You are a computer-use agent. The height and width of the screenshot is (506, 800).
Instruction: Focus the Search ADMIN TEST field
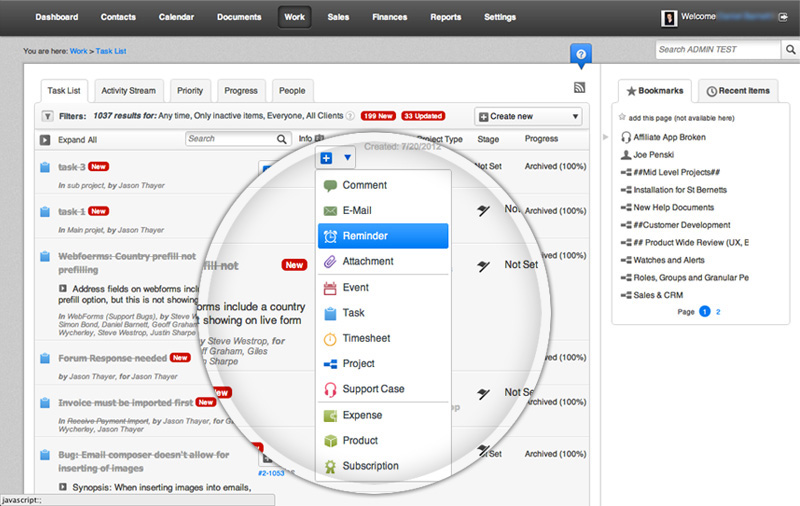(718, 49)
